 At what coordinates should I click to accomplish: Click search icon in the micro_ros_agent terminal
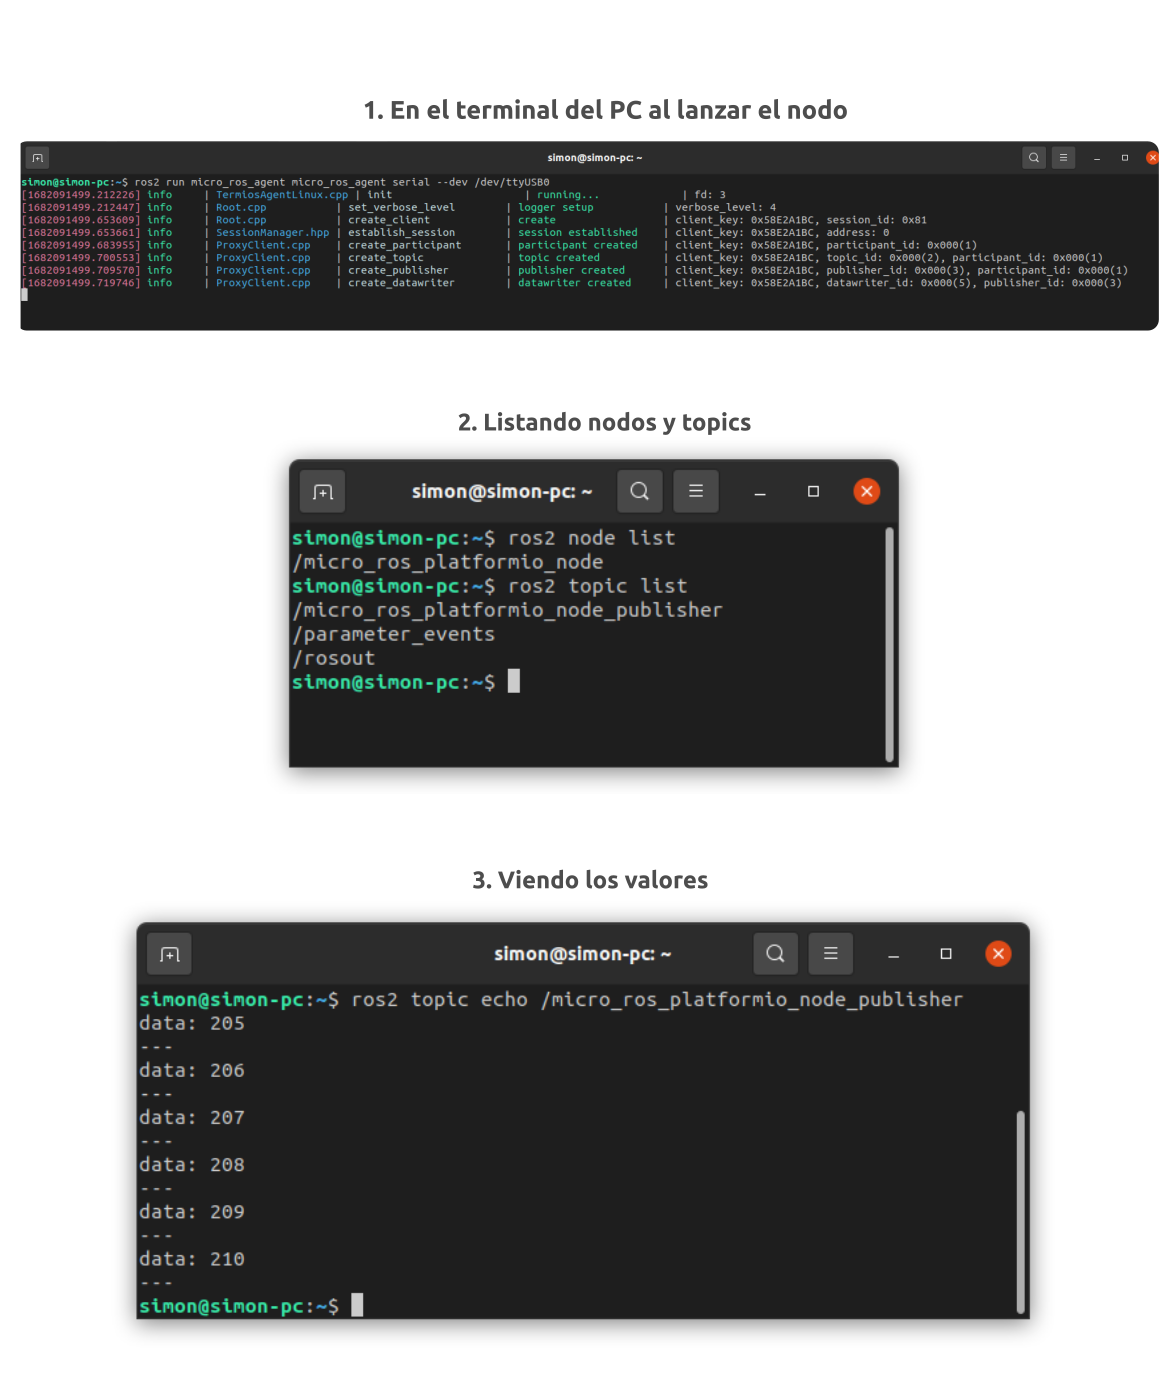click(x=1034, y=158)
